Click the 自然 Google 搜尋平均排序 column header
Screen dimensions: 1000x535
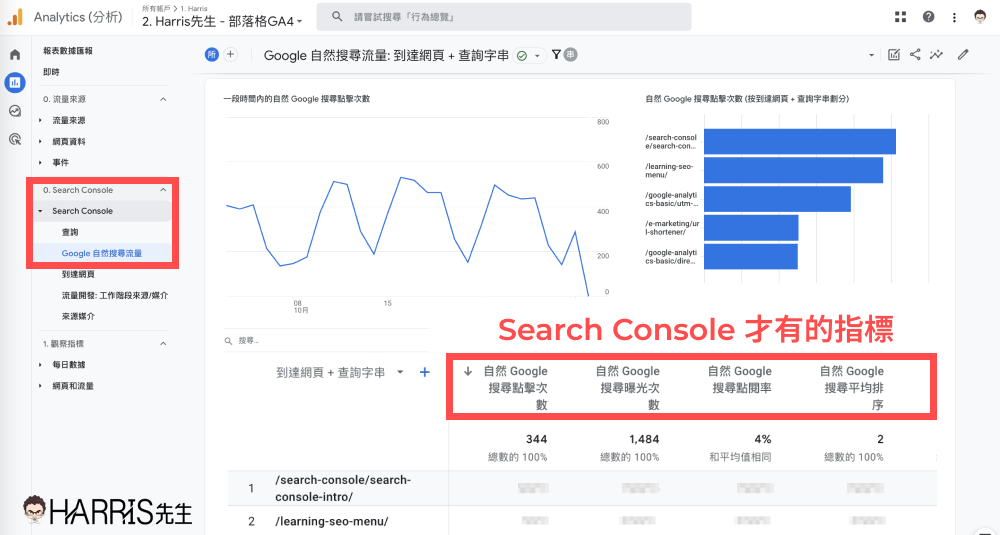coord(853,388)
